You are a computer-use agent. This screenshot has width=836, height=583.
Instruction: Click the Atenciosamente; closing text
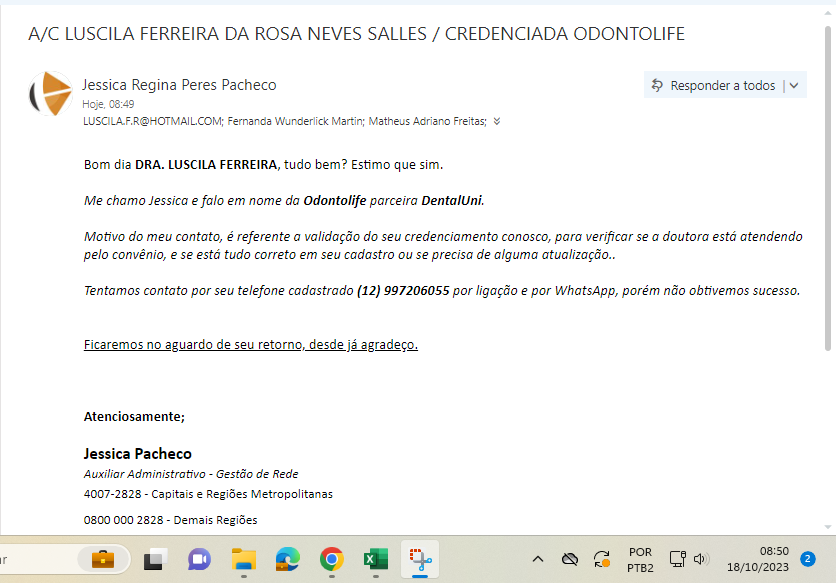click(x=134, y=417)
